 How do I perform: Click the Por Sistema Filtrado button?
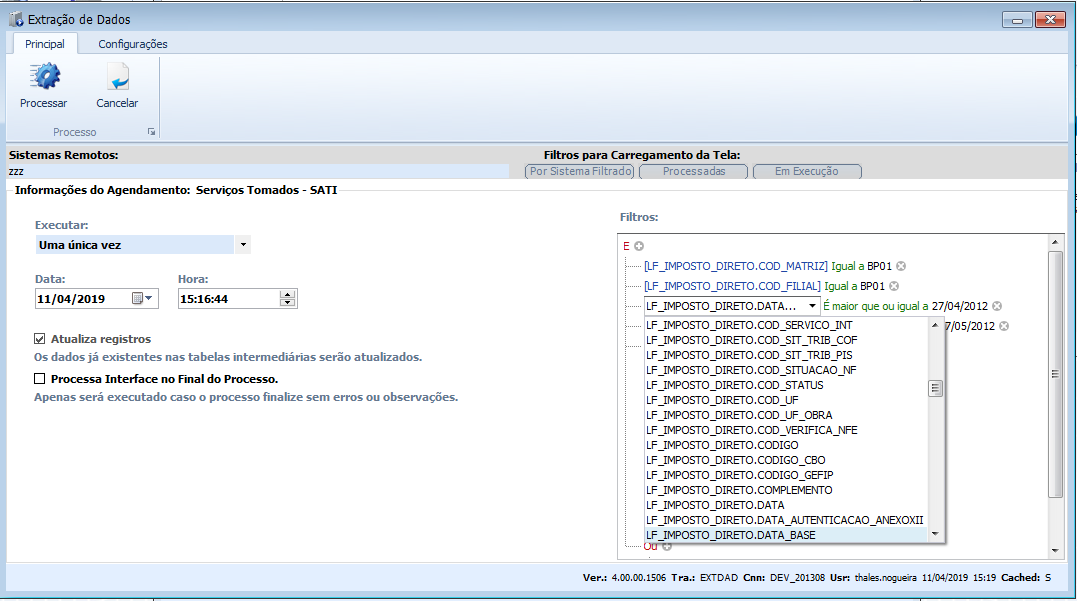pos(580,171)
